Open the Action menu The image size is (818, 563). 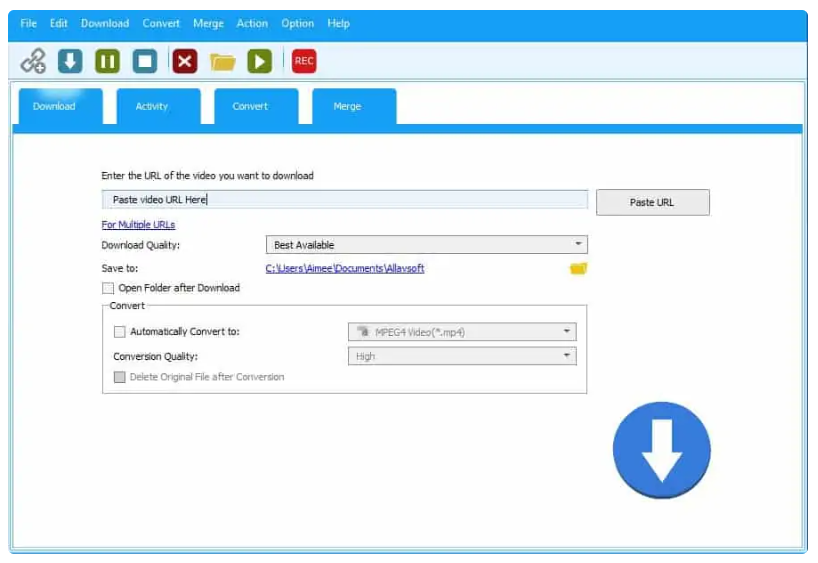click(x=252, y=23)
